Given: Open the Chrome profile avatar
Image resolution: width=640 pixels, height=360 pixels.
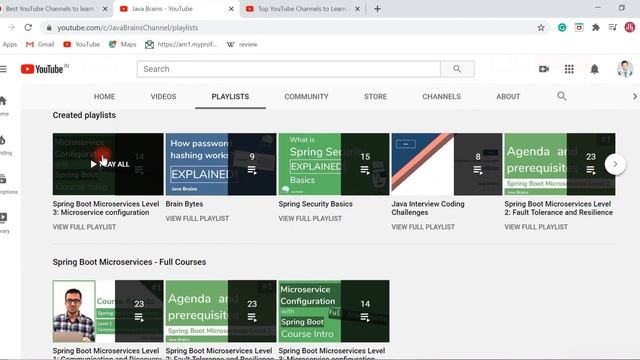Looking at the screenshot, I should point(629,27).
